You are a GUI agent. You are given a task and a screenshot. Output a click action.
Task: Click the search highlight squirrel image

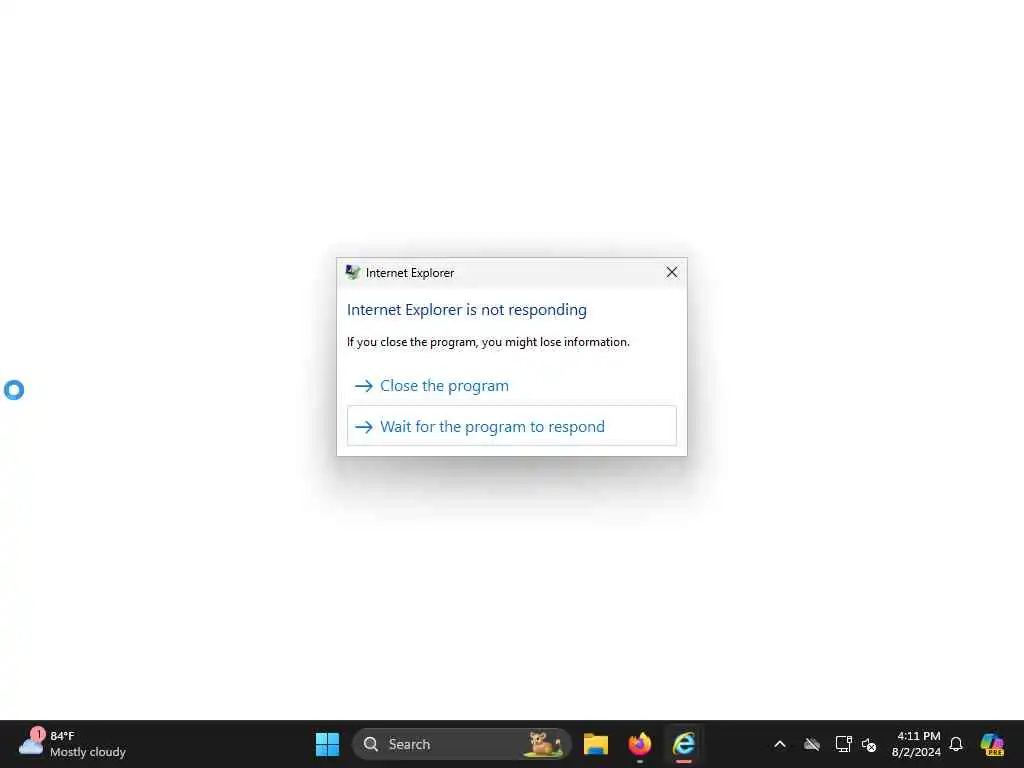click(545, 744)
